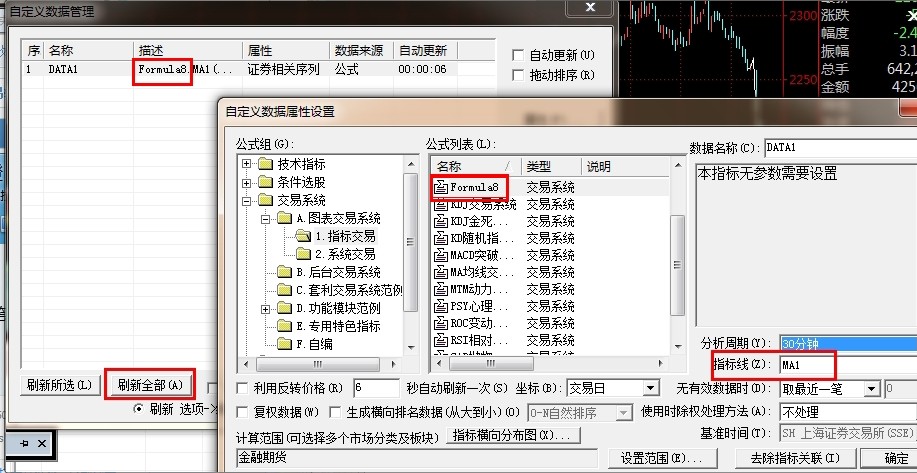Click the KDJ交易系统 formula icon
Viewport: 917px width, 473px height.
[x=441, y=204]
